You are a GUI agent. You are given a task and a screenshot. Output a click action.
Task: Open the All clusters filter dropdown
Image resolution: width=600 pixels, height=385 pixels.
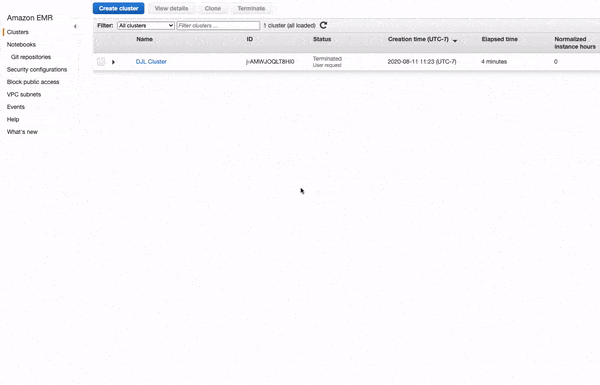click(x=146, y=26)
